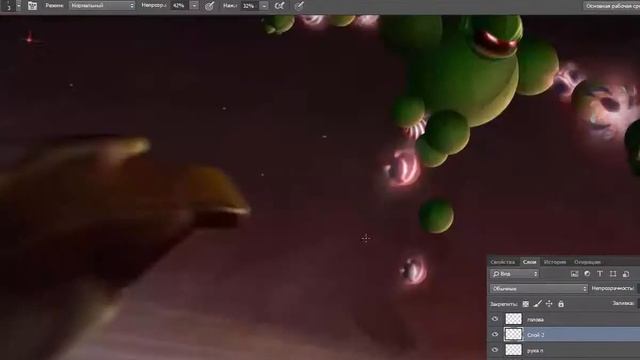
Task: Lock layer position icon
Action: pos(549,304)
